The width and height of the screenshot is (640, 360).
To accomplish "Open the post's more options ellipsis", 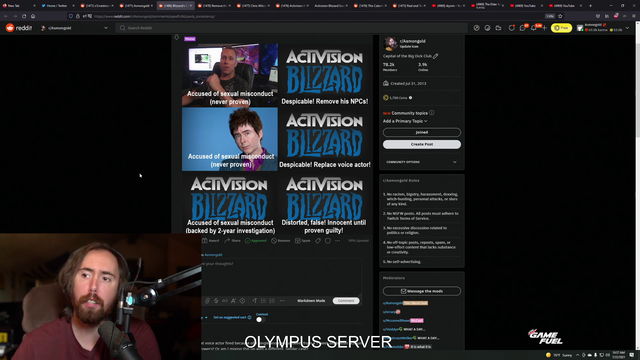I will click(x=338, y=241).
